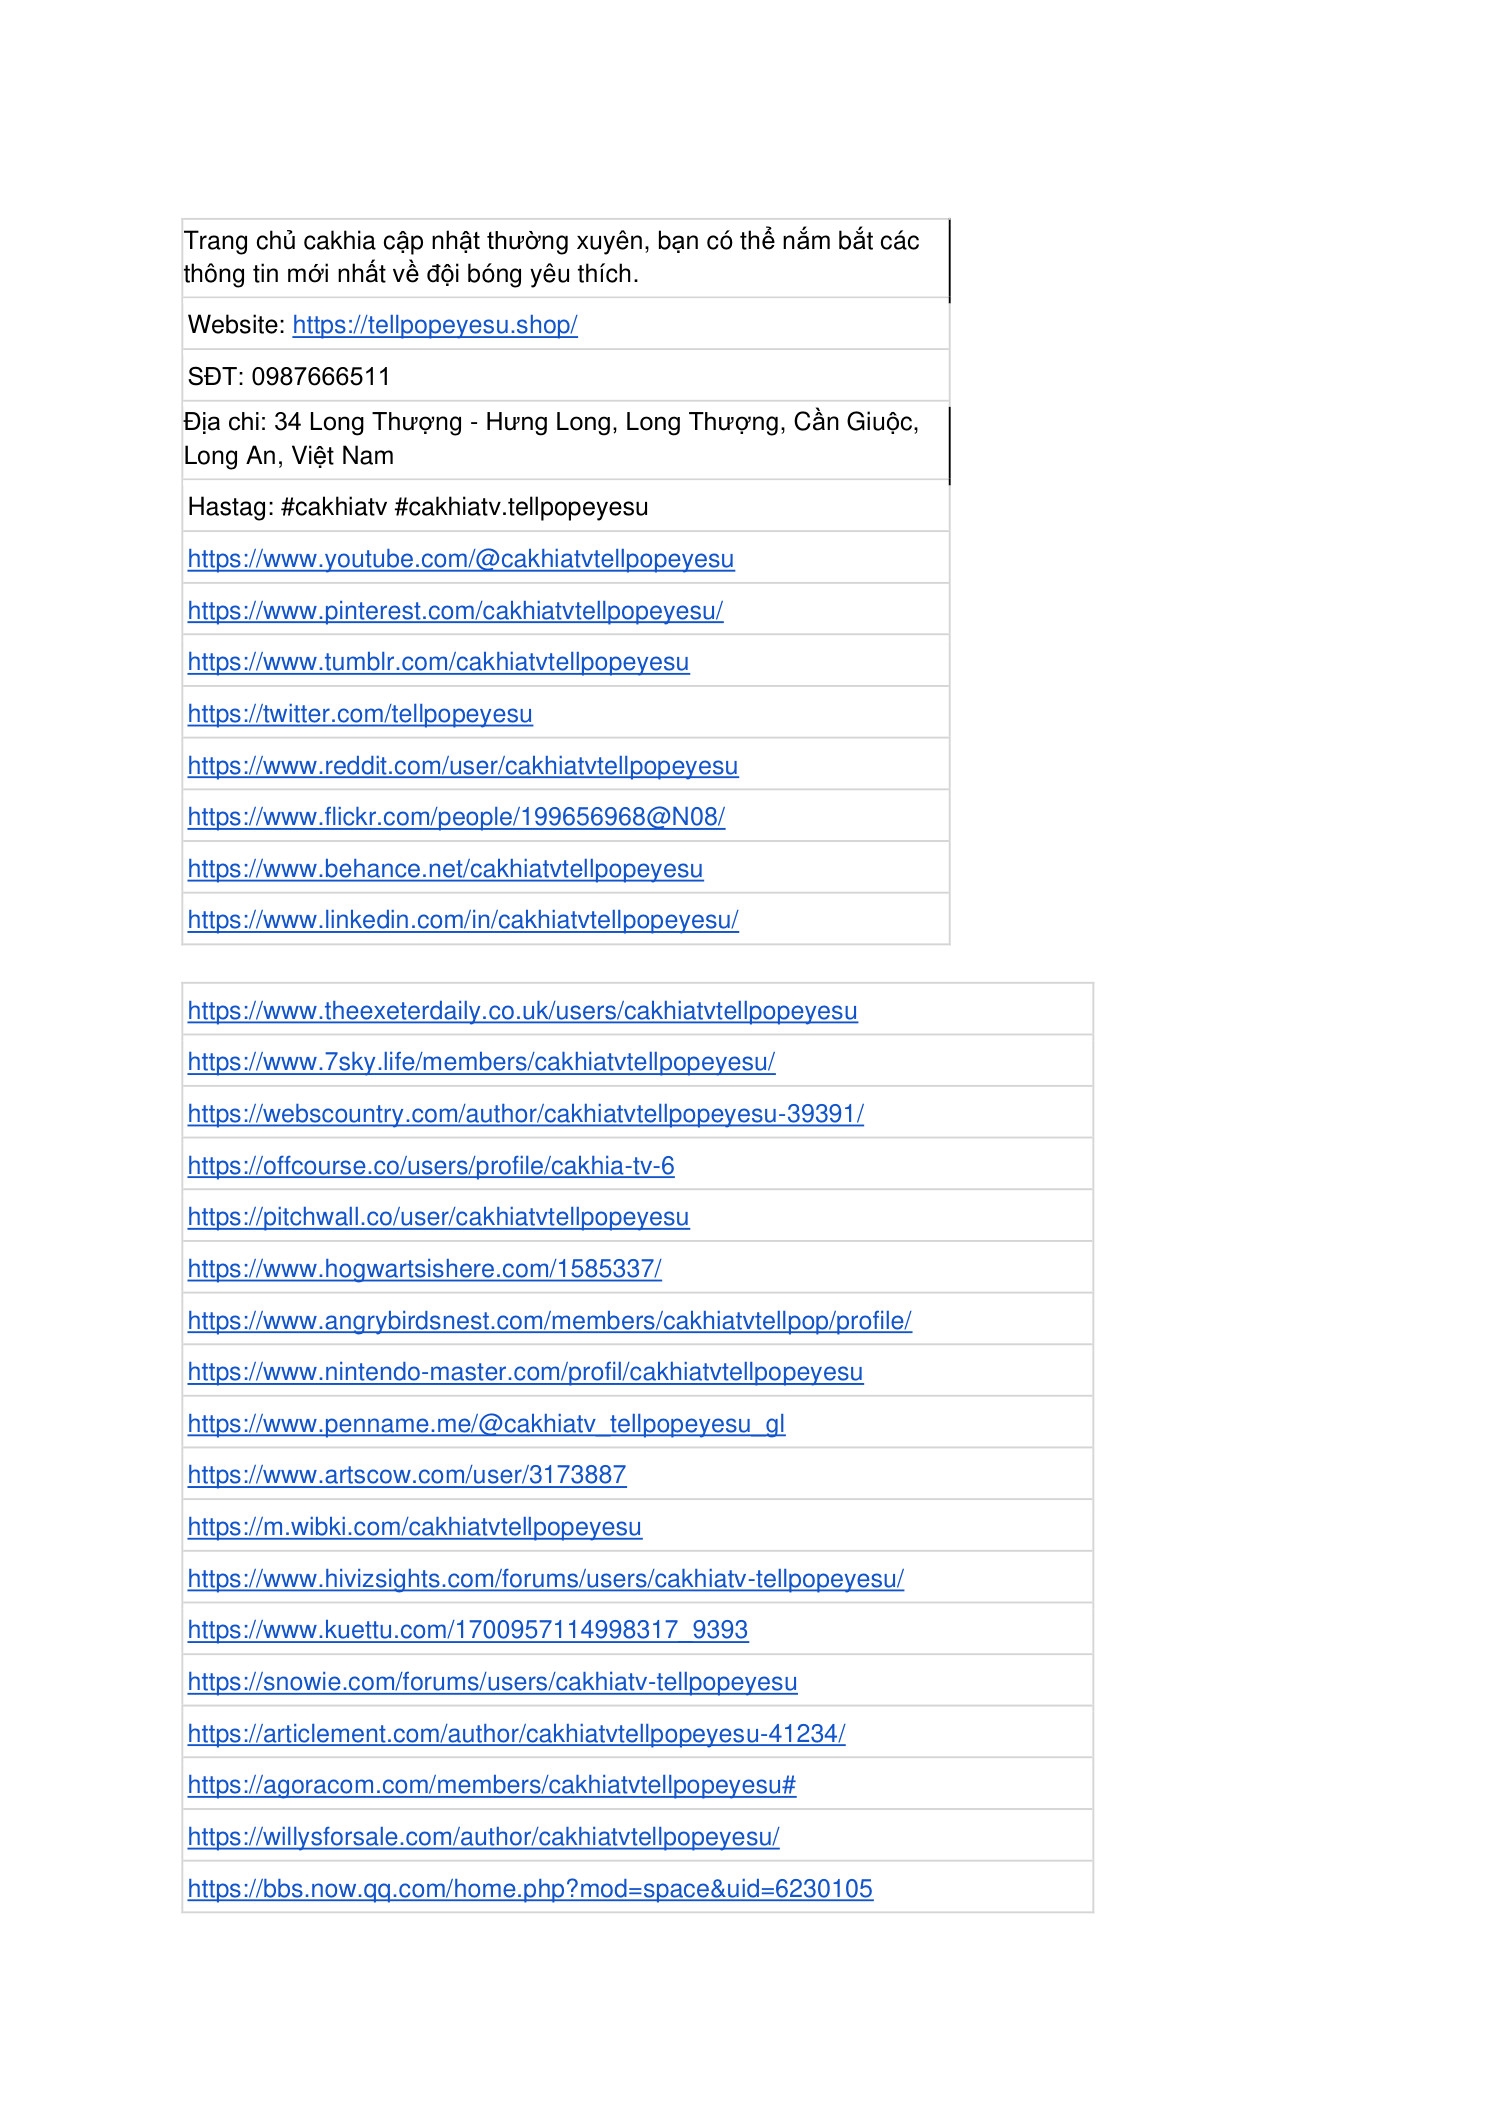Open the tellpopeyesu.shop website link

(434, 325)
